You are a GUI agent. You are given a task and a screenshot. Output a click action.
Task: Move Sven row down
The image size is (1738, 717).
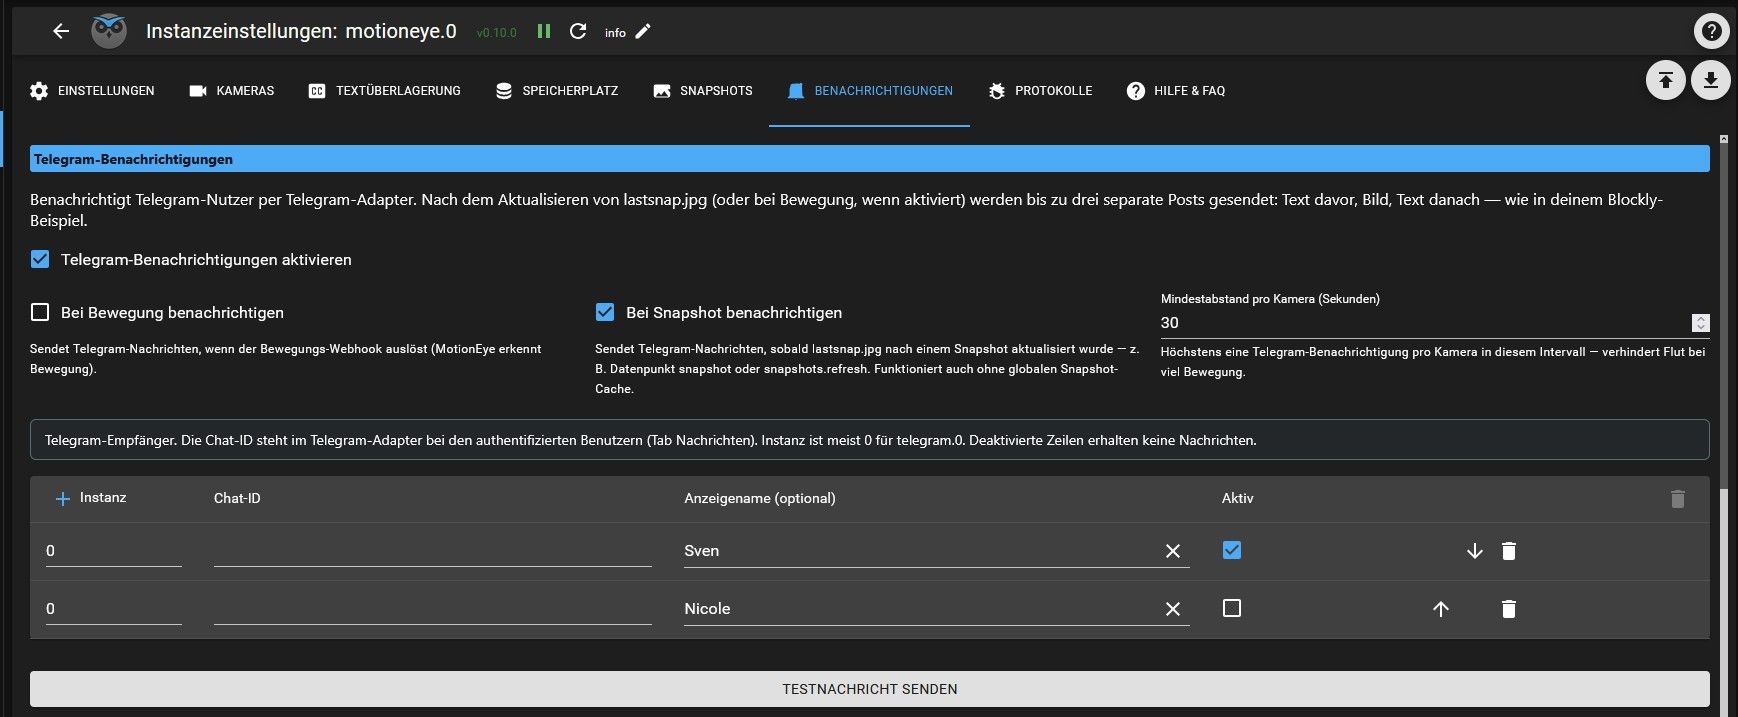[x=1474, y=551]
